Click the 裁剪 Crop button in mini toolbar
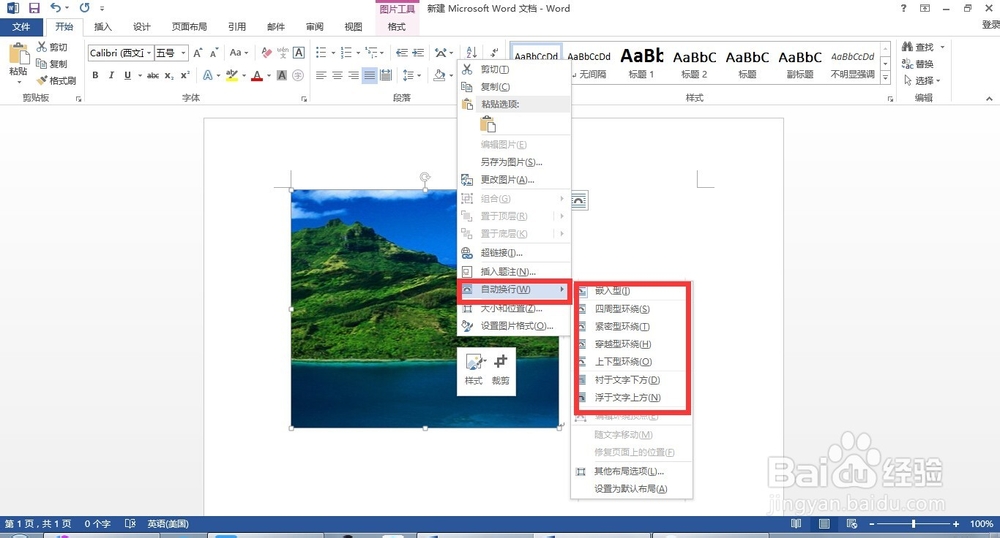Screen dimensions: 1000x538 [501, 370]
